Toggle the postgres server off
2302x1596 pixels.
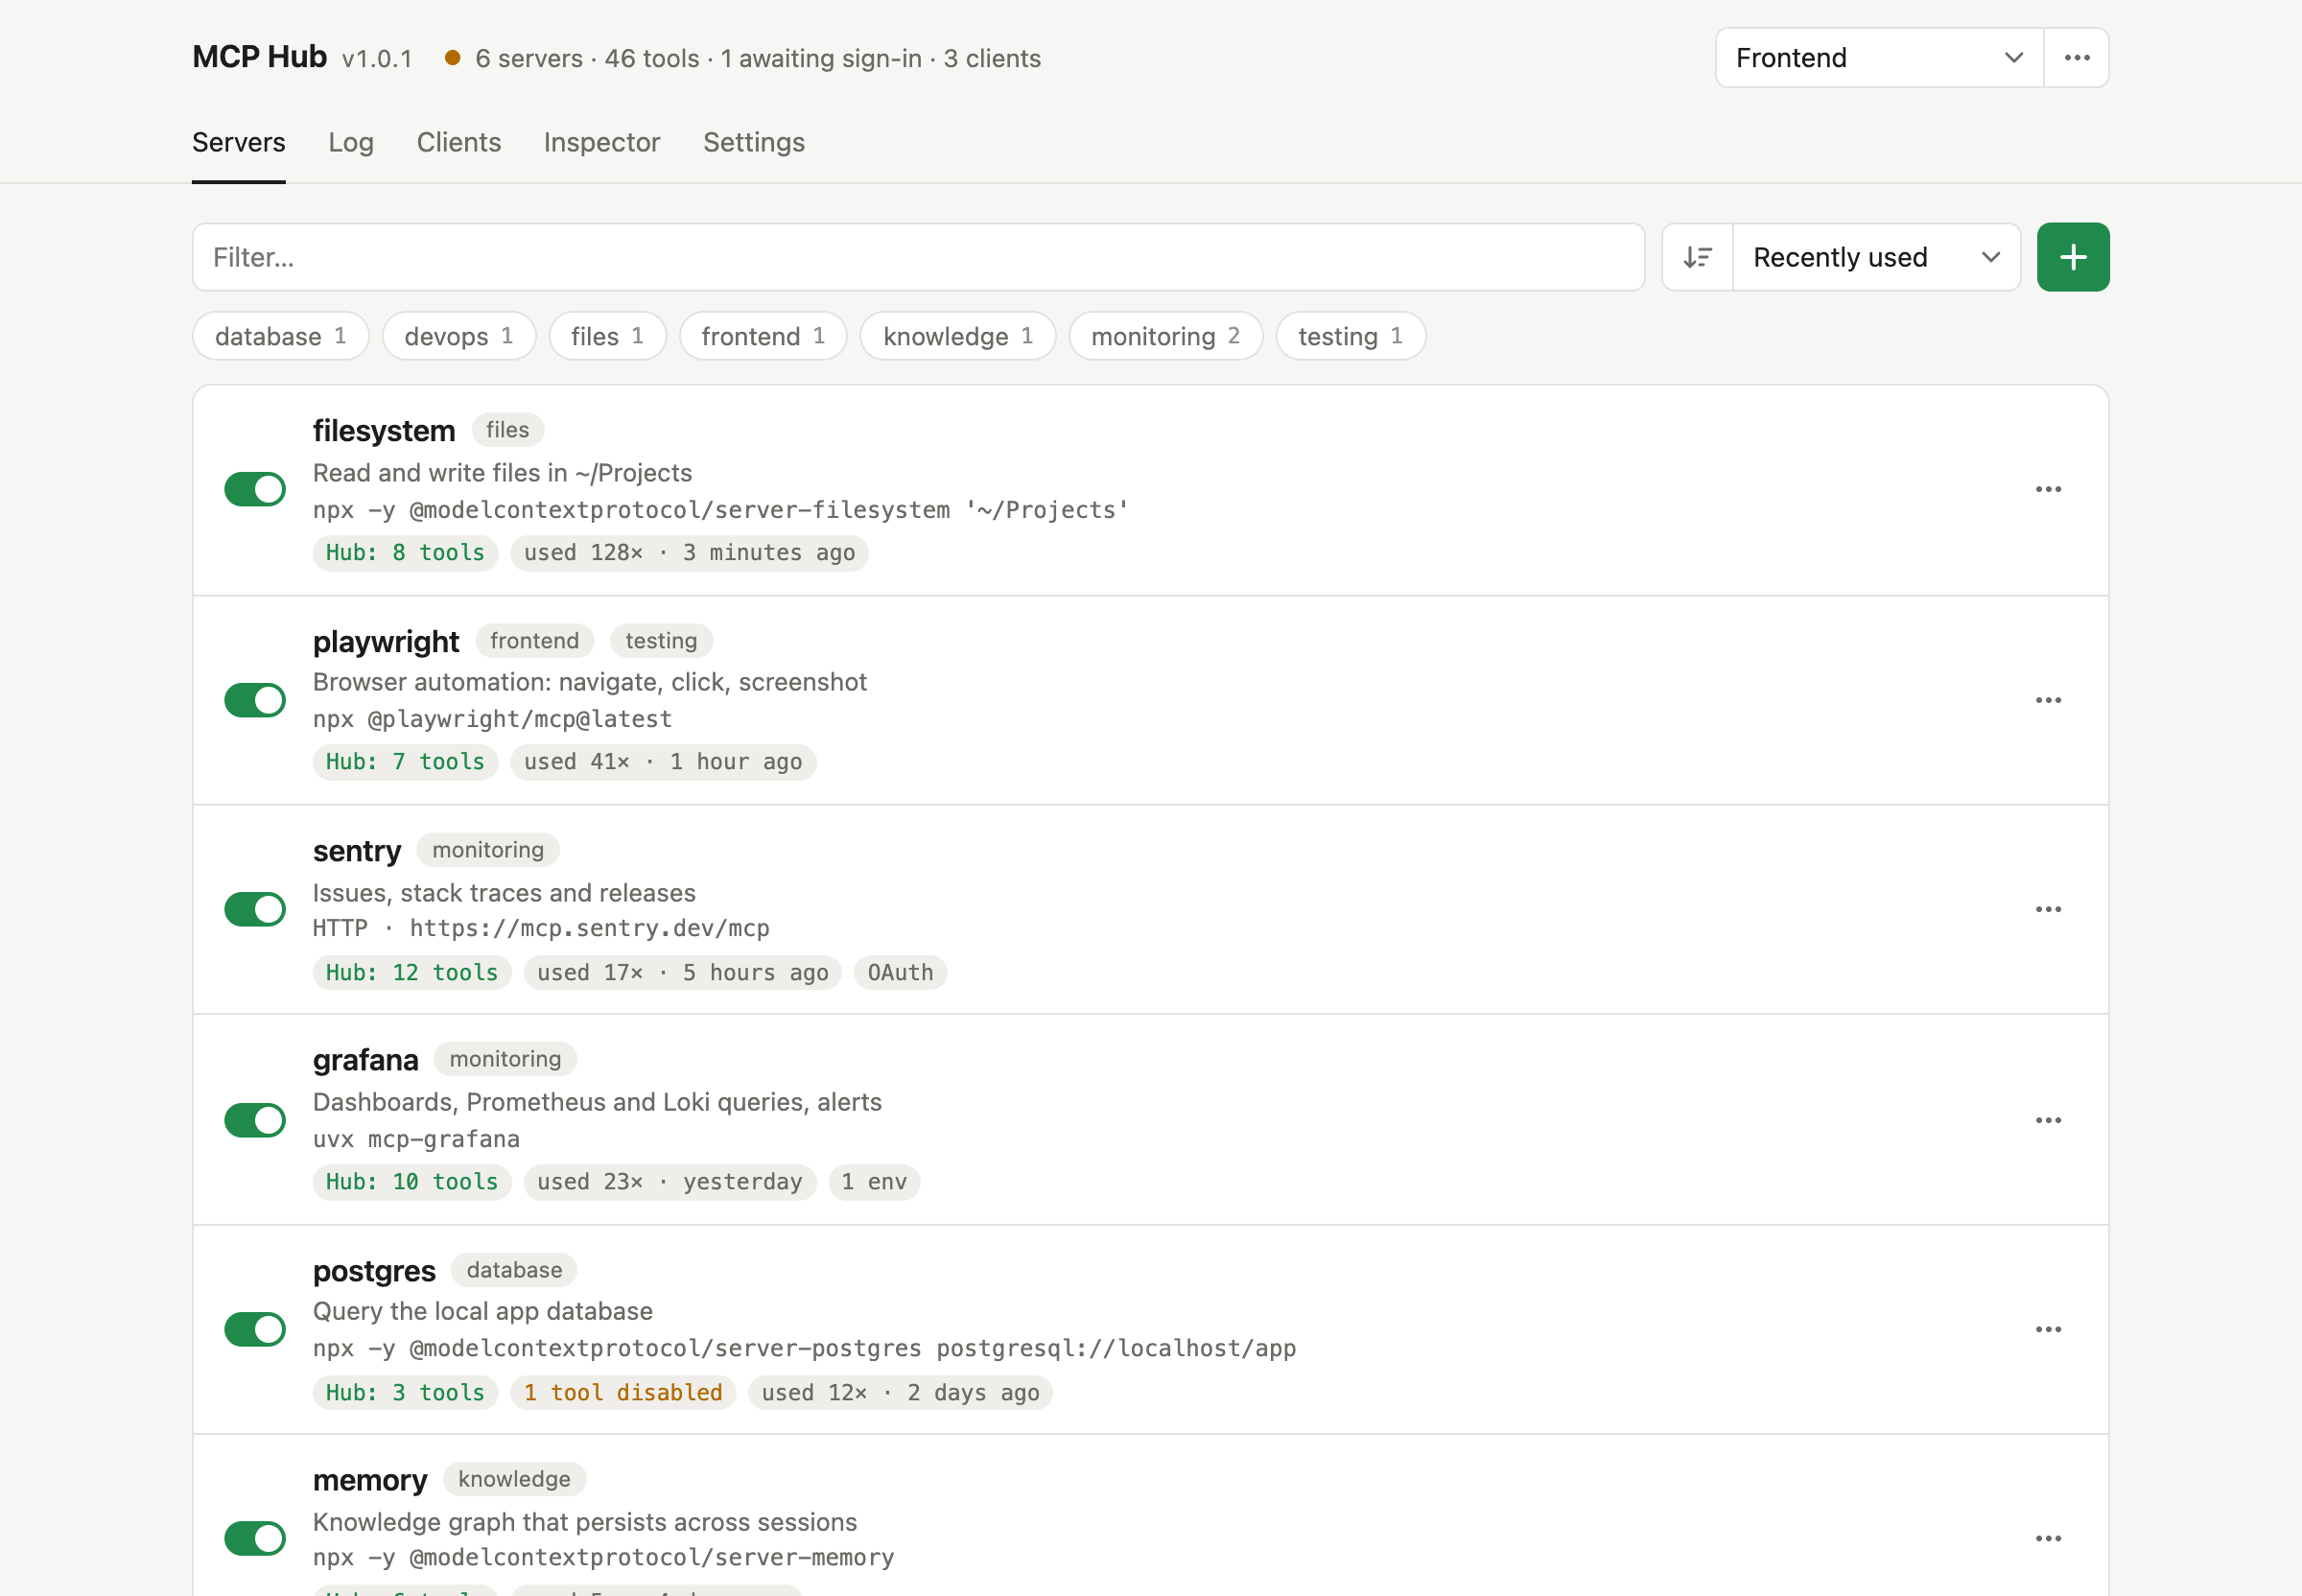pos(255,1329)
